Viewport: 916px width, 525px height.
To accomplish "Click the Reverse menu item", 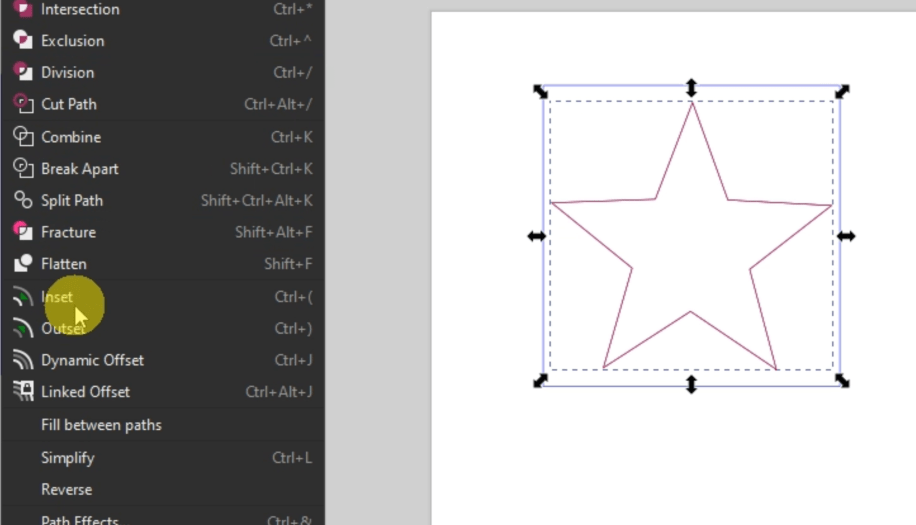I will coord(66,490).
